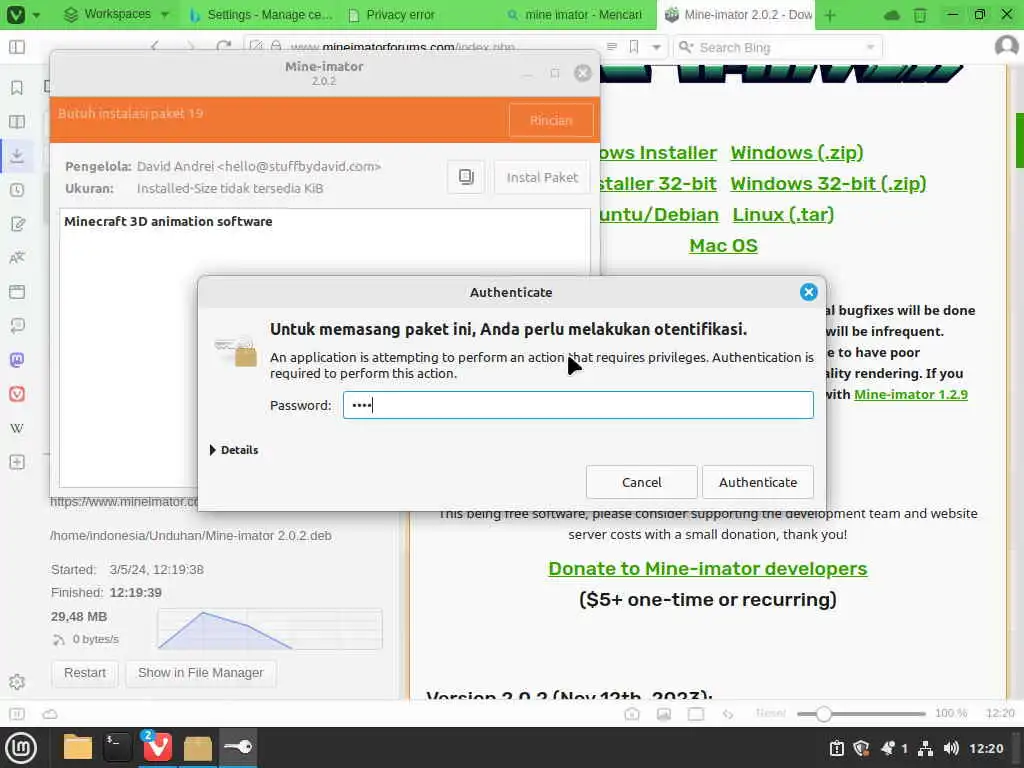Open the volume control in system tray

pos(951,748)
